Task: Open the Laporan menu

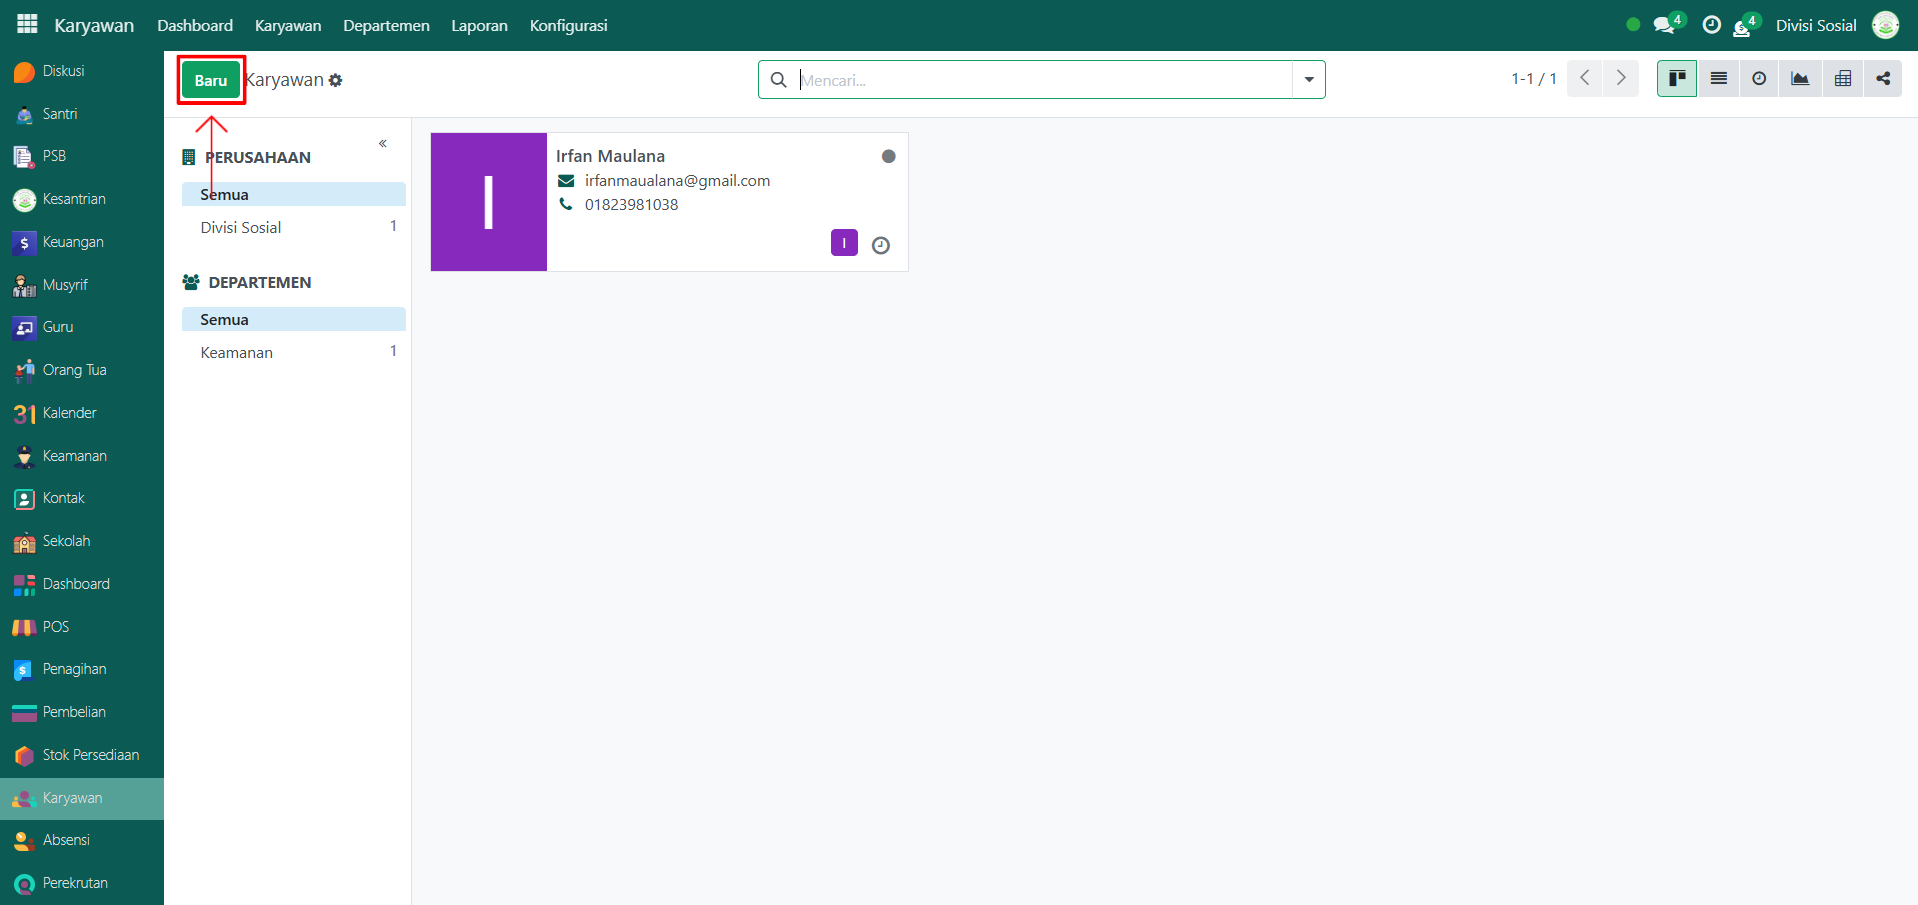Action: click(479, 26)
